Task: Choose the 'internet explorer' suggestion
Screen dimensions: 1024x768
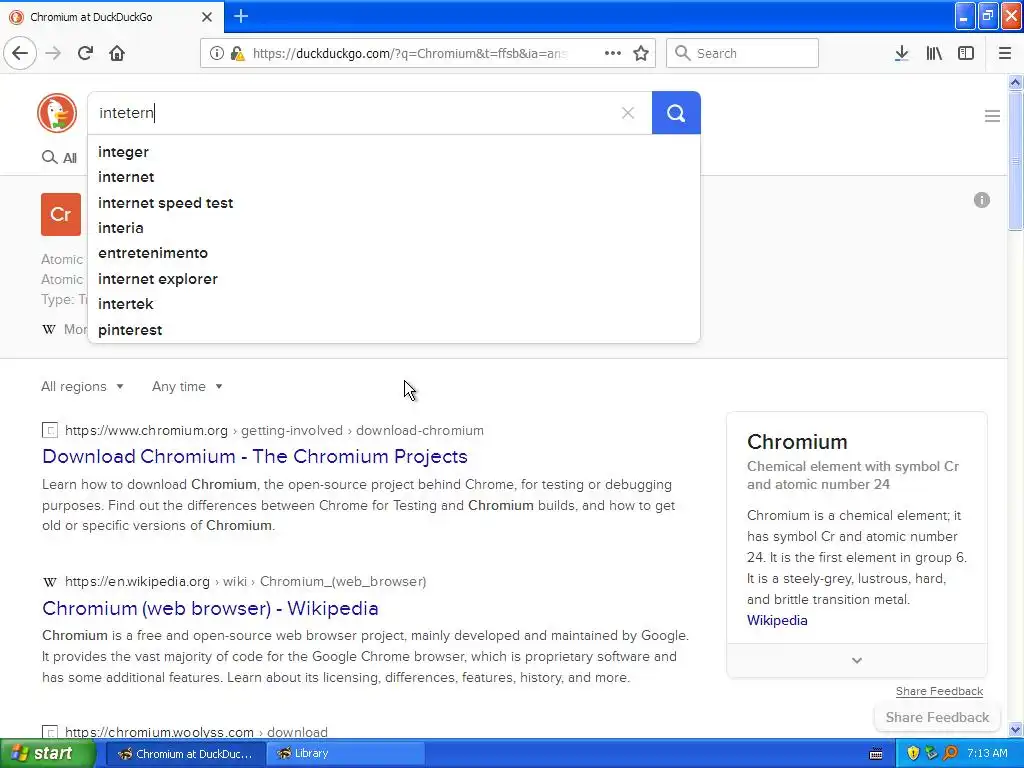Action: (x=393, y=279)
